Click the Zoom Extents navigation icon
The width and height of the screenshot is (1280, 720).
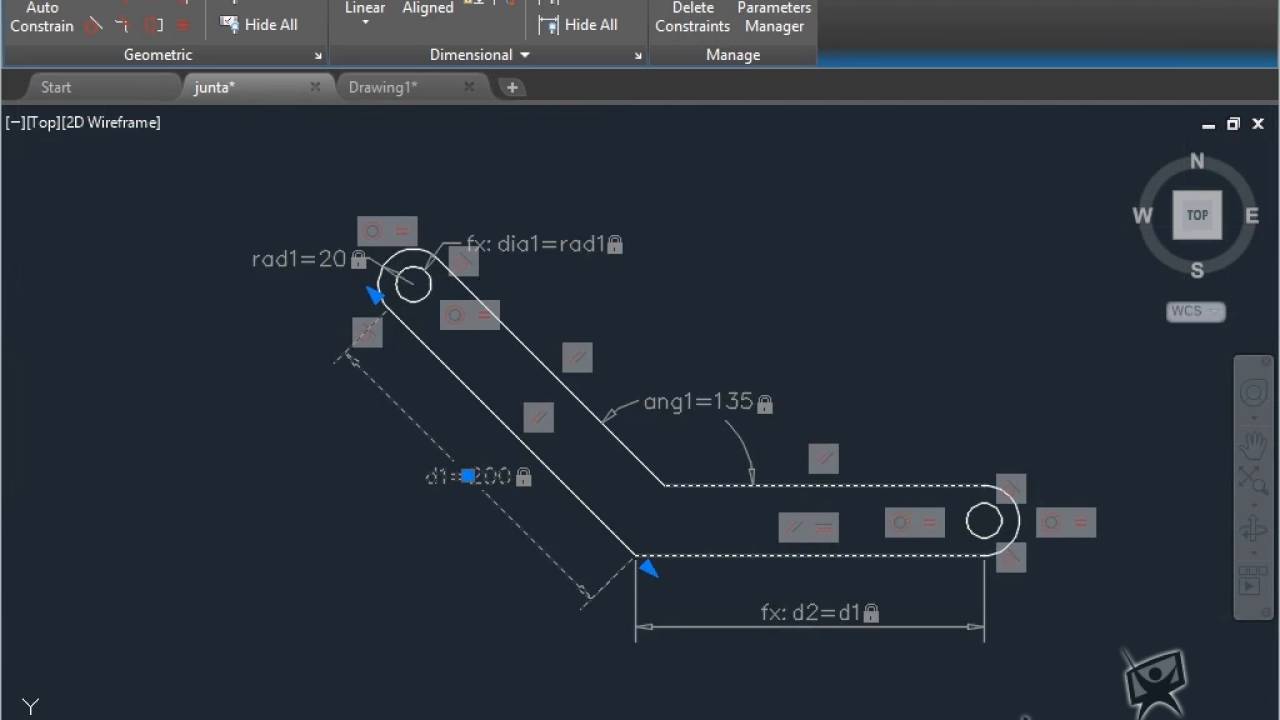[1253, 480]
